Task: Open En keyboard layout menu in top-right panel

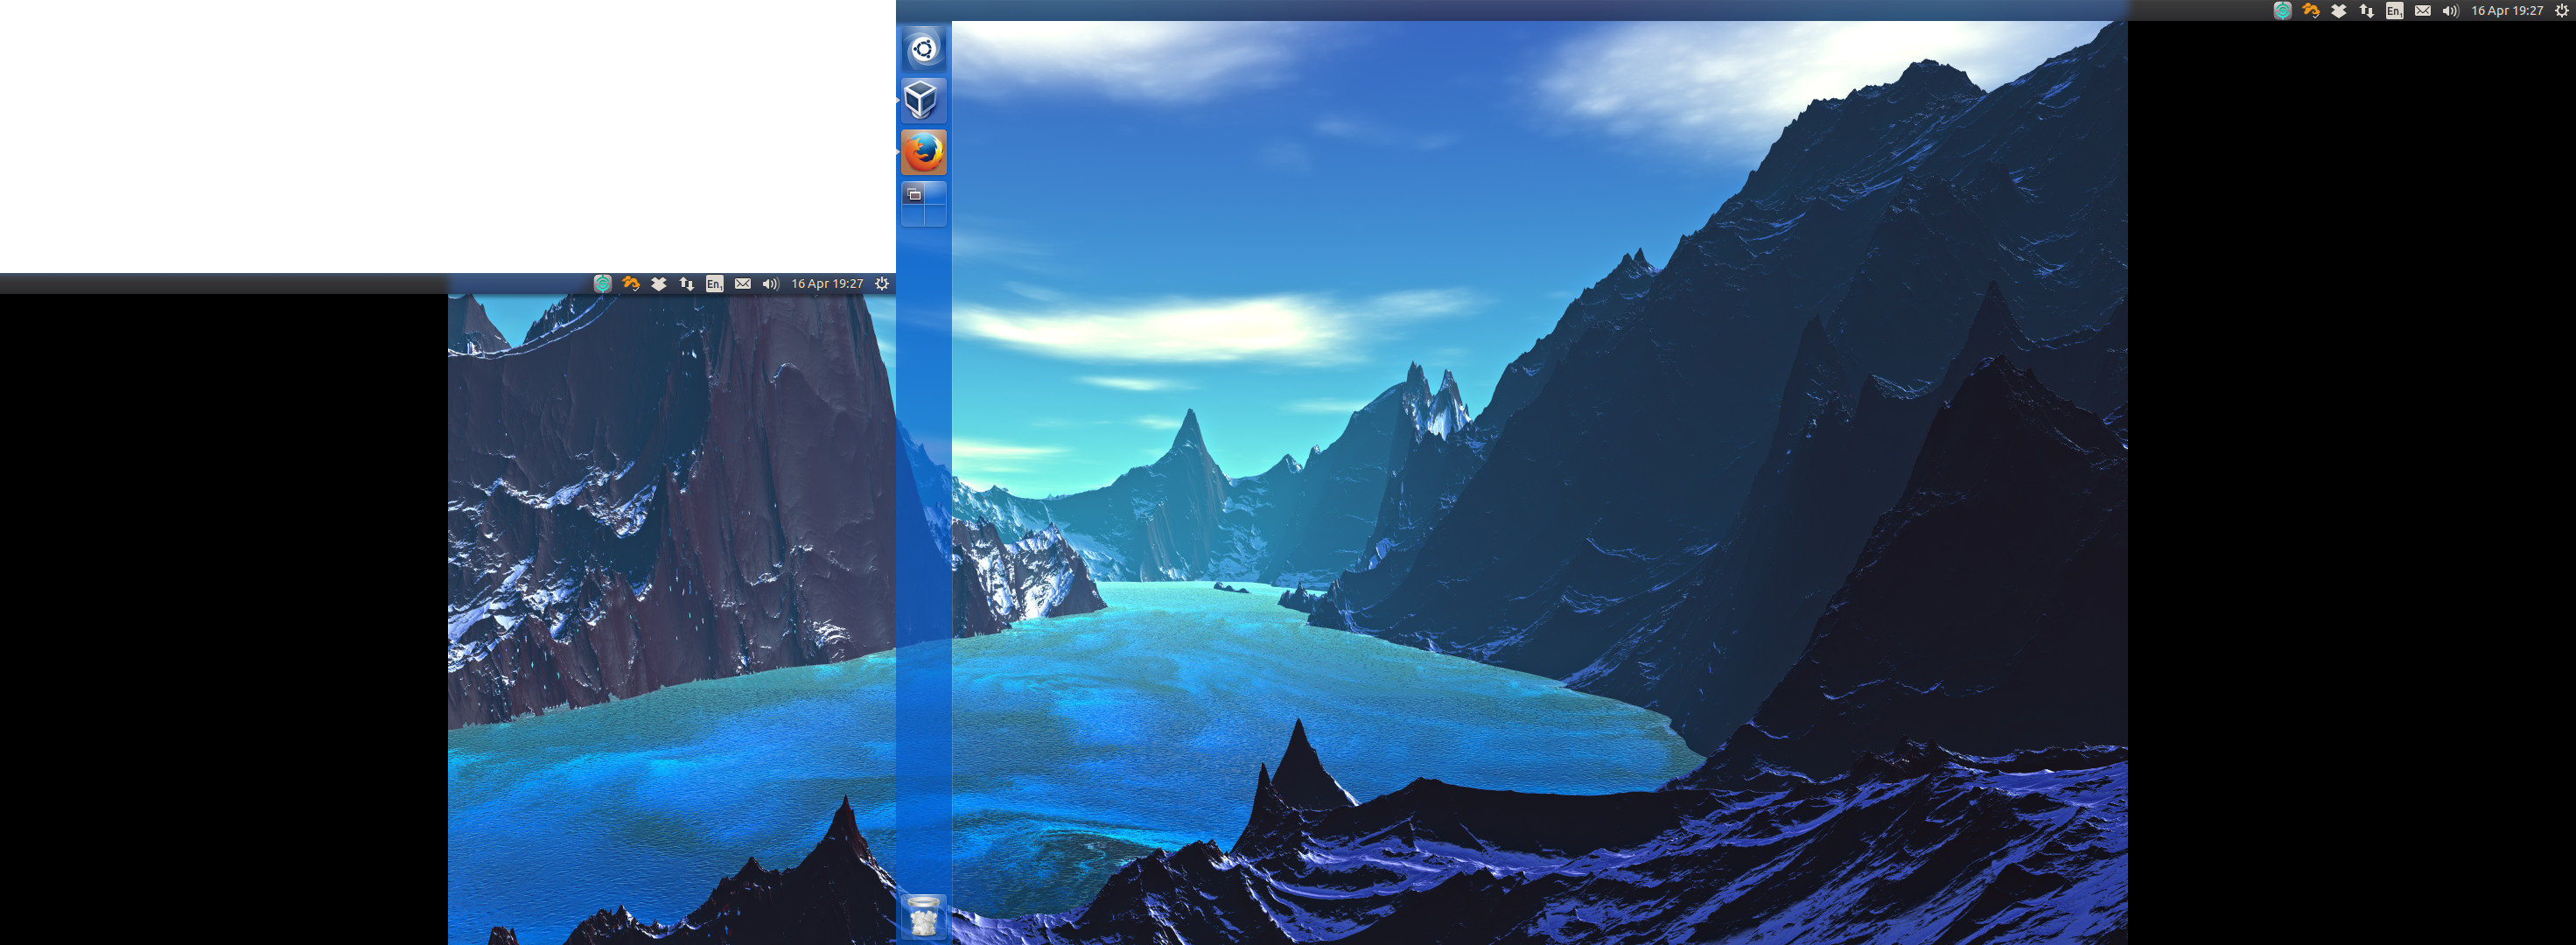Action: [x=2394, y=11]
